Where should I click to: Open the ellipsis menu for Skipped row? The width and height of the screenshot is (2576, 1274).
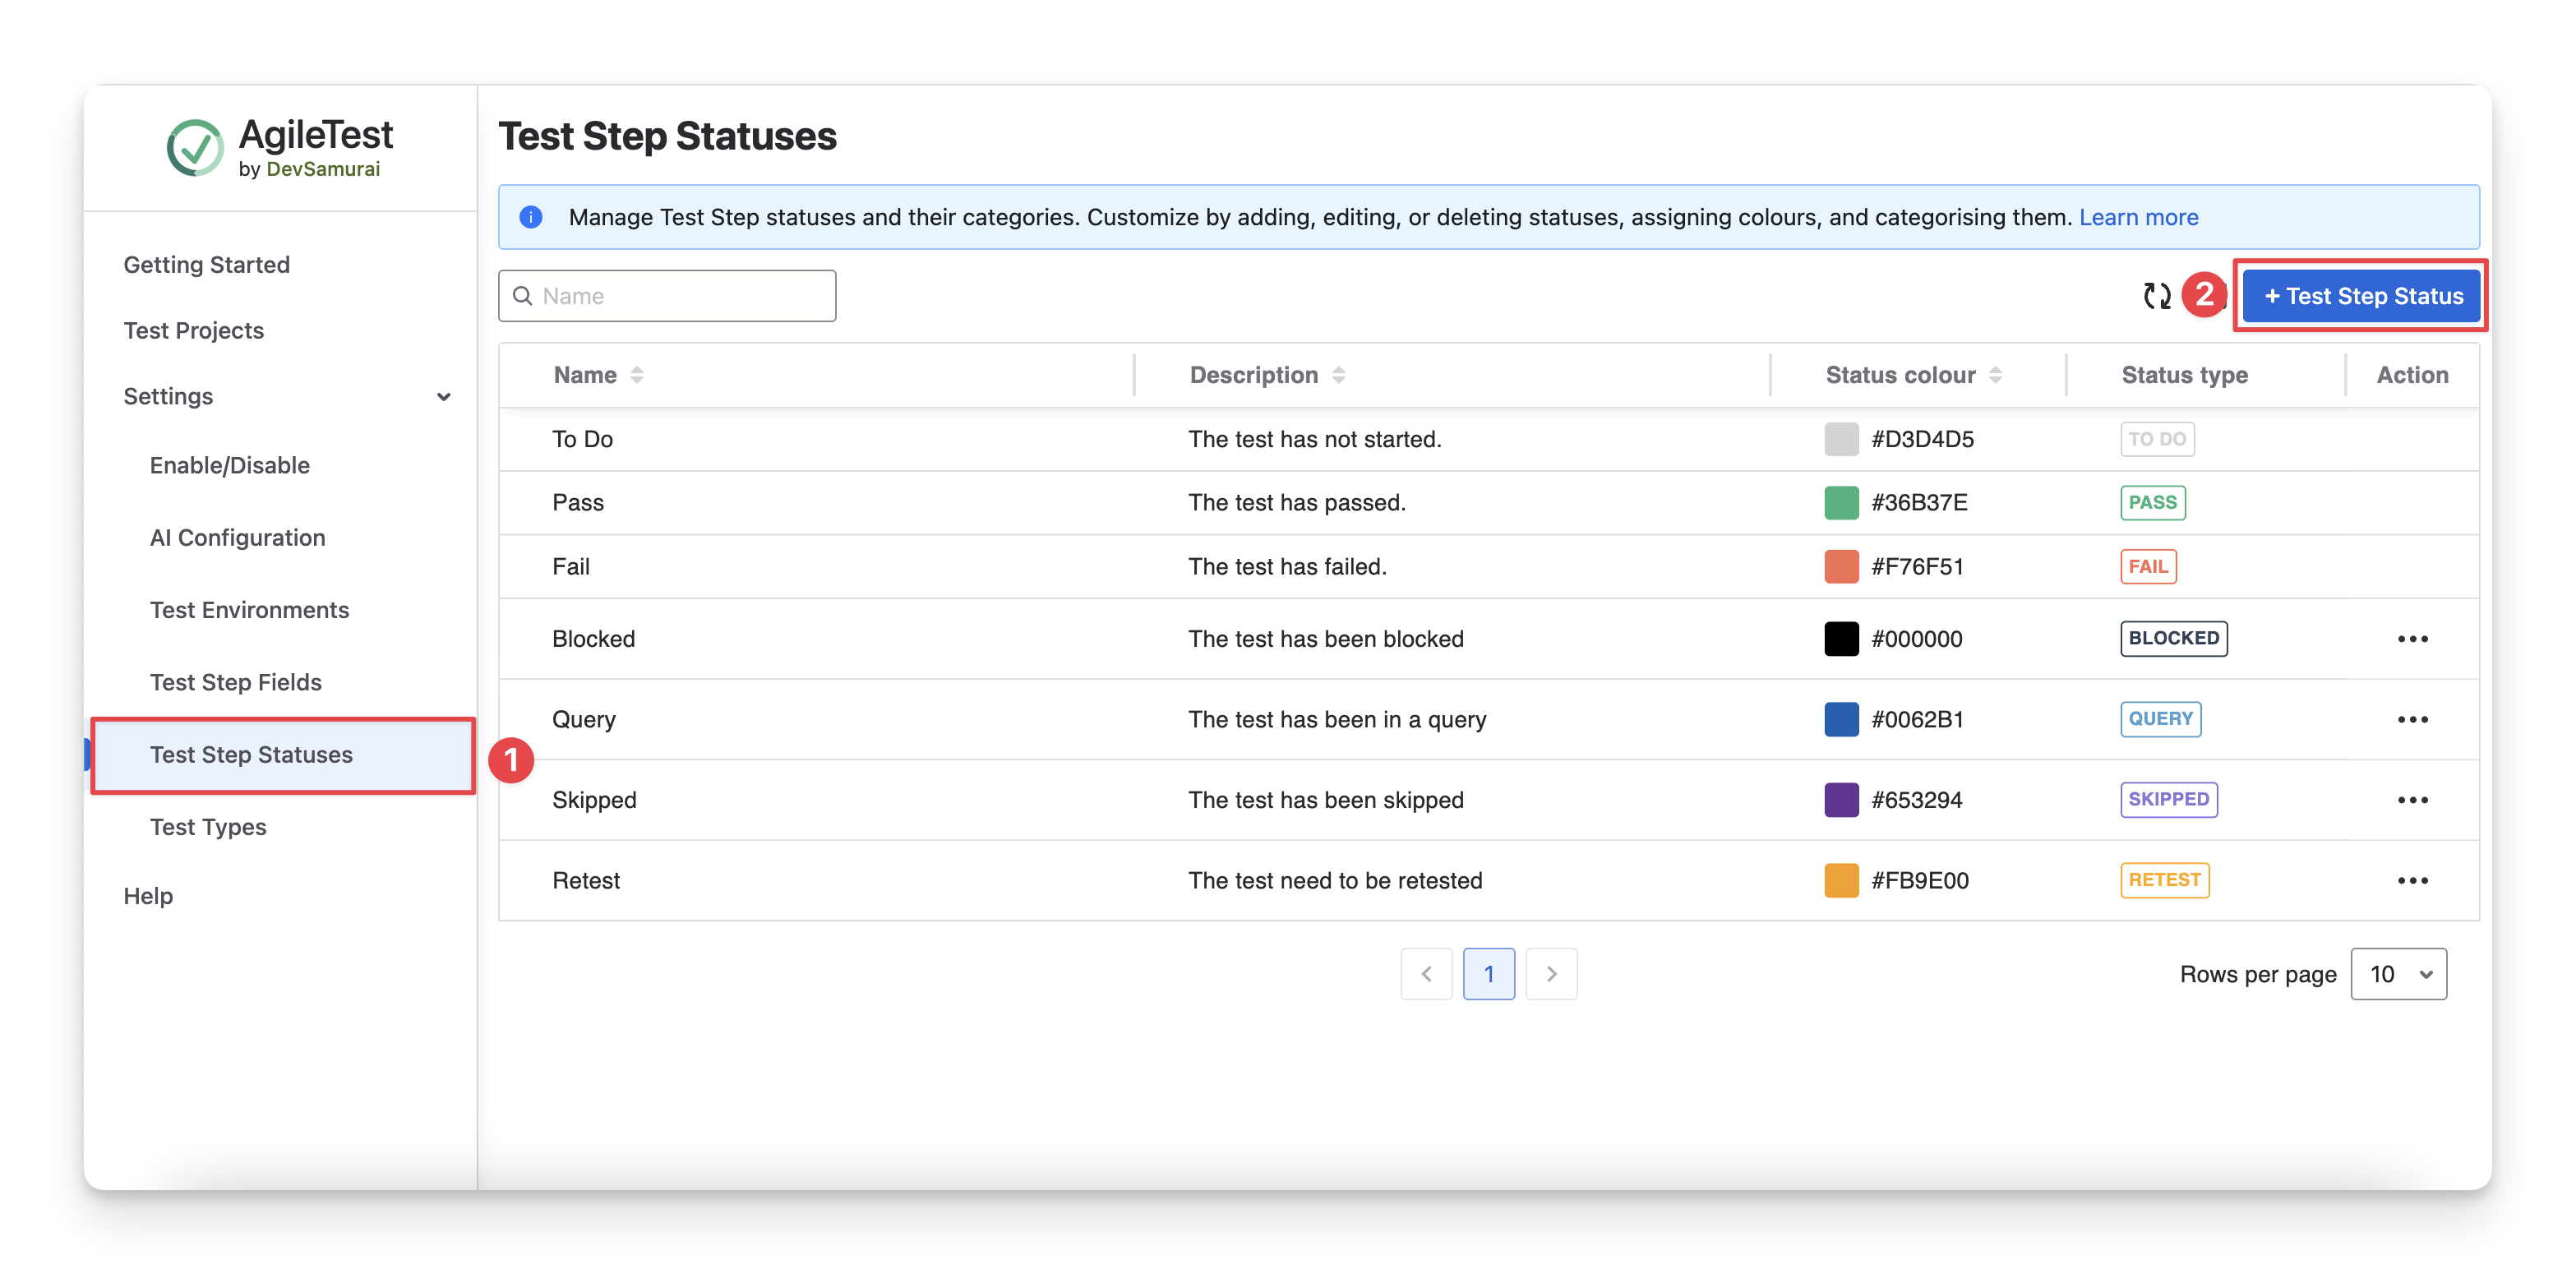click(2412, 800)
